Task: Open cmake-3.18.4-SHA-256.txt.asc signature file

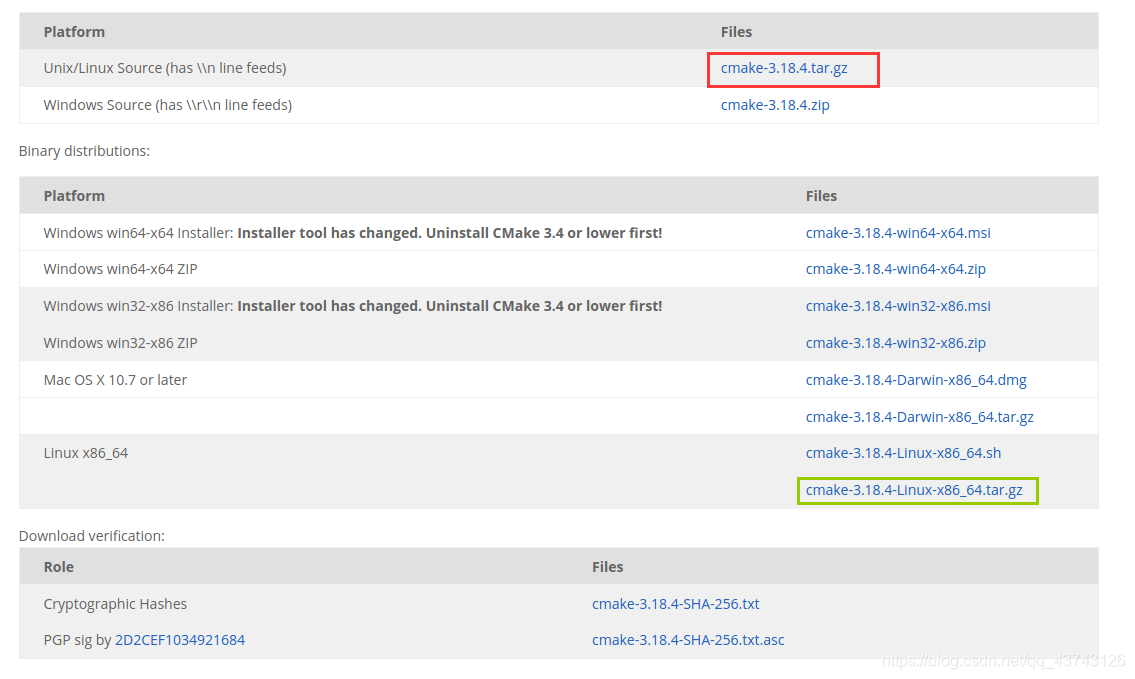Action: tap(688, 640)
